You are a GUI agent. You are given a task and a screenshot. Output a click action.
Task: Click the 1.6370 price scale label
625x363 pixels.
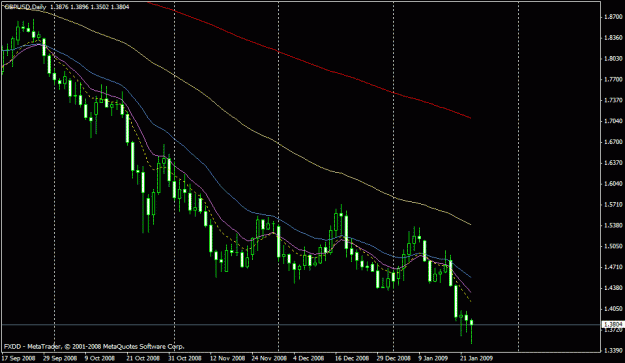(613, 163)
